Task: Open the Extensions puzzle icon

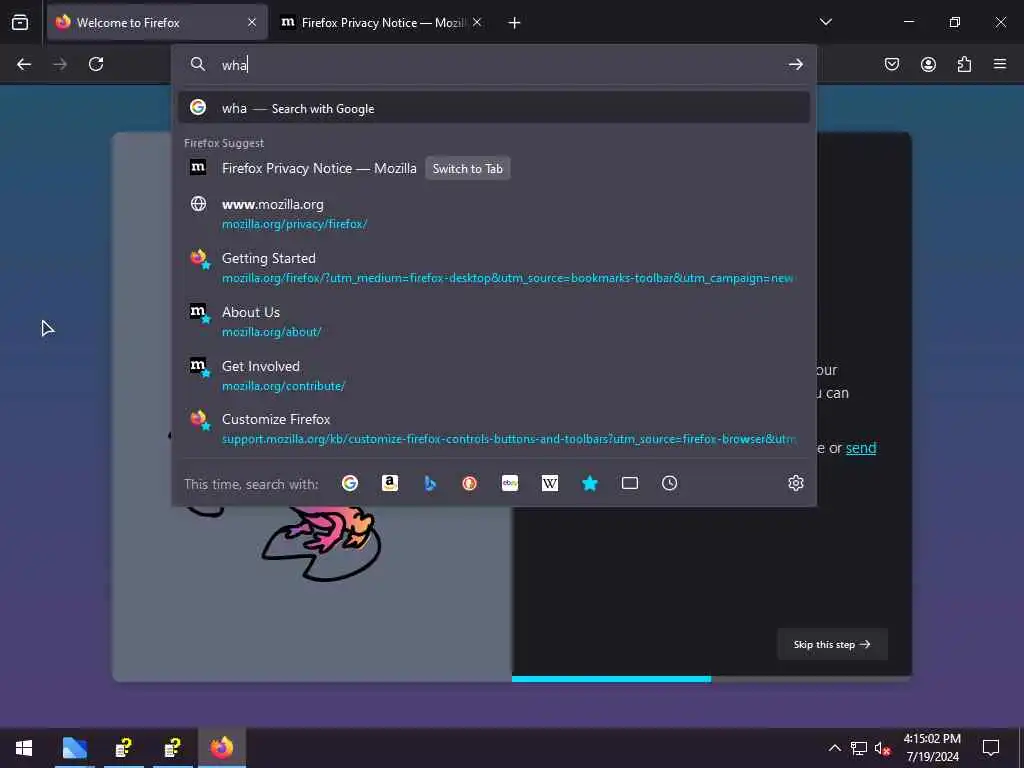Action: click(964, 64)
